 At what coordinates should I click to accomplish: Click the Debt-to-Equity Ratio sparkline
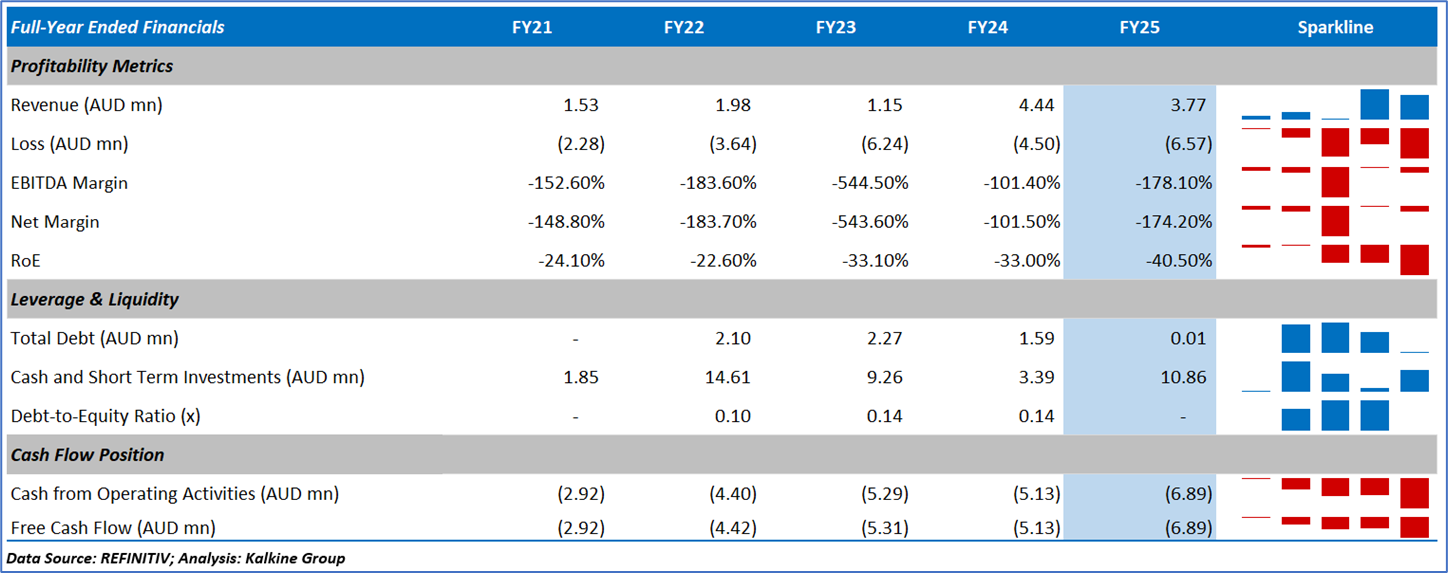pyautogui.click(x=1335, y=415)
